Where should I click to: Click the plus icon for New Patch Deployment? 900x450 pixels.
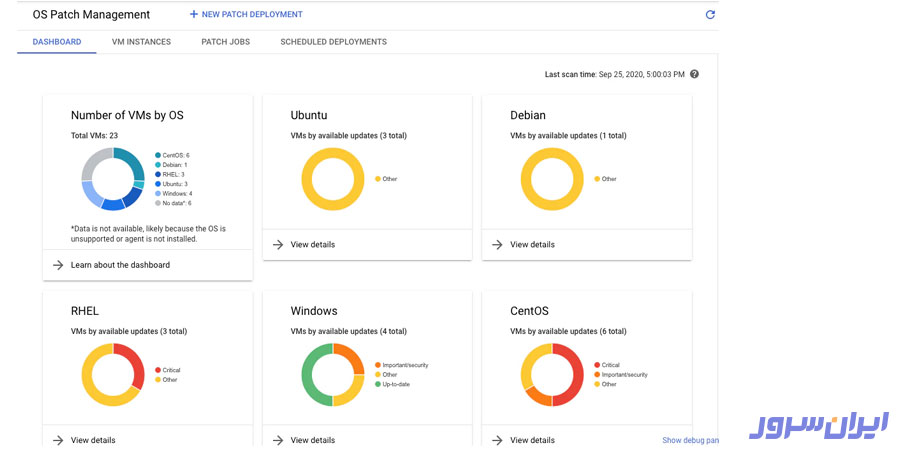(x=194, y=15)
